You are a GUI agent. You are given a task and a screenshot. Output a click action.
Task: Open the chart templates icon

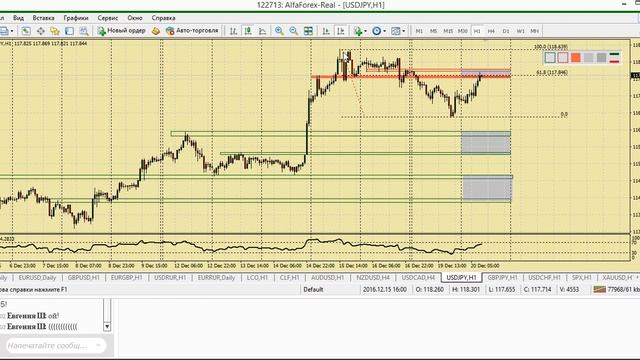(395, 31)
